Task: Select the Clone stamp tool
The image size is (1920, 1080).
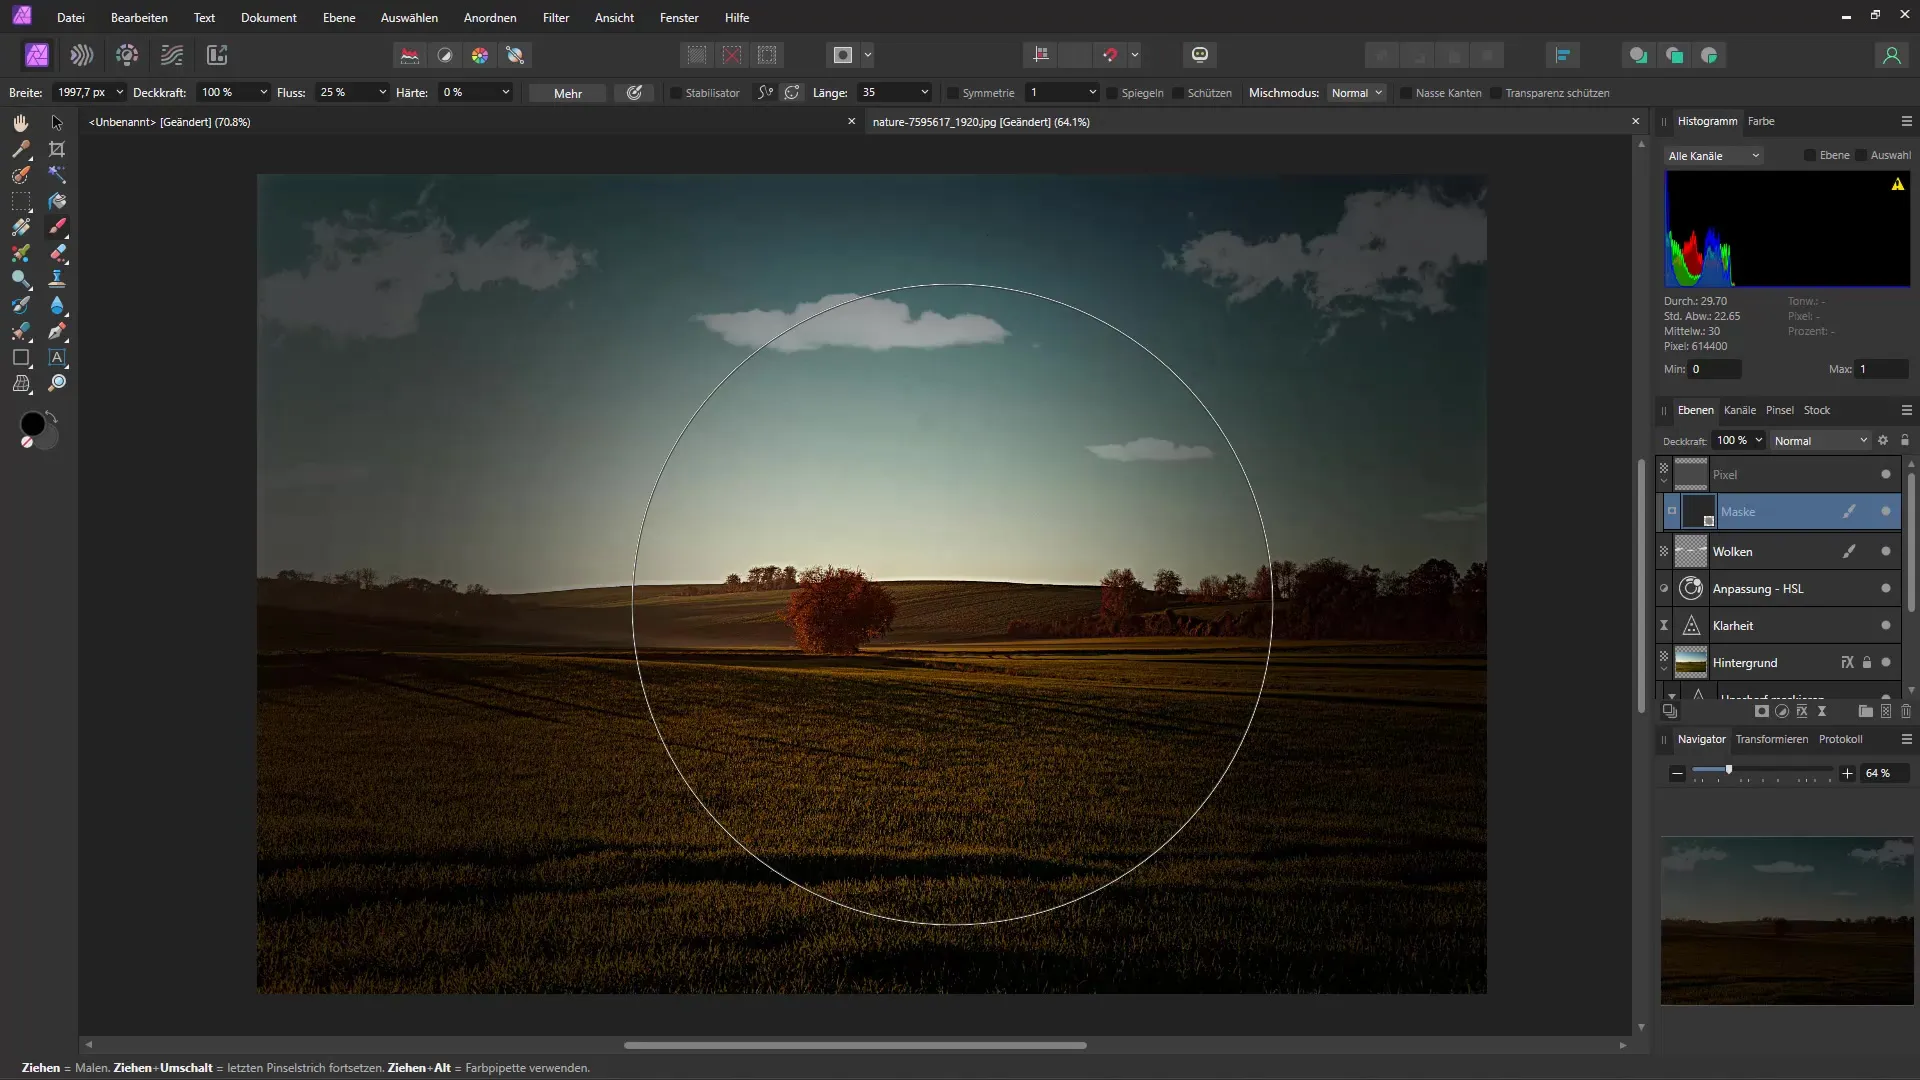Action: (x=57, y=279)
